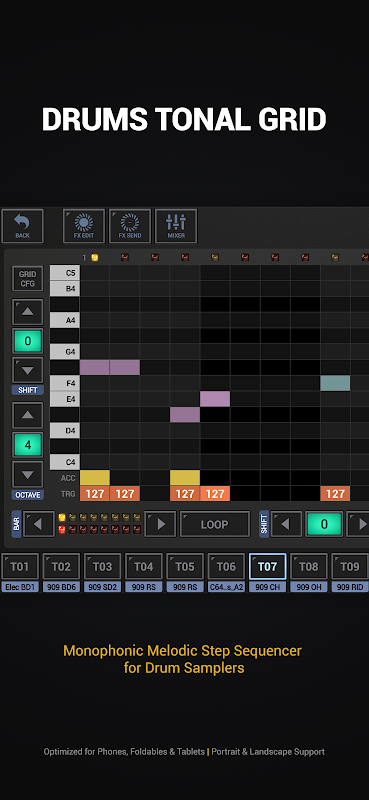Toggle the LOOP button
The width and height of the screenshot is (369, 800).
pos(215,524)
